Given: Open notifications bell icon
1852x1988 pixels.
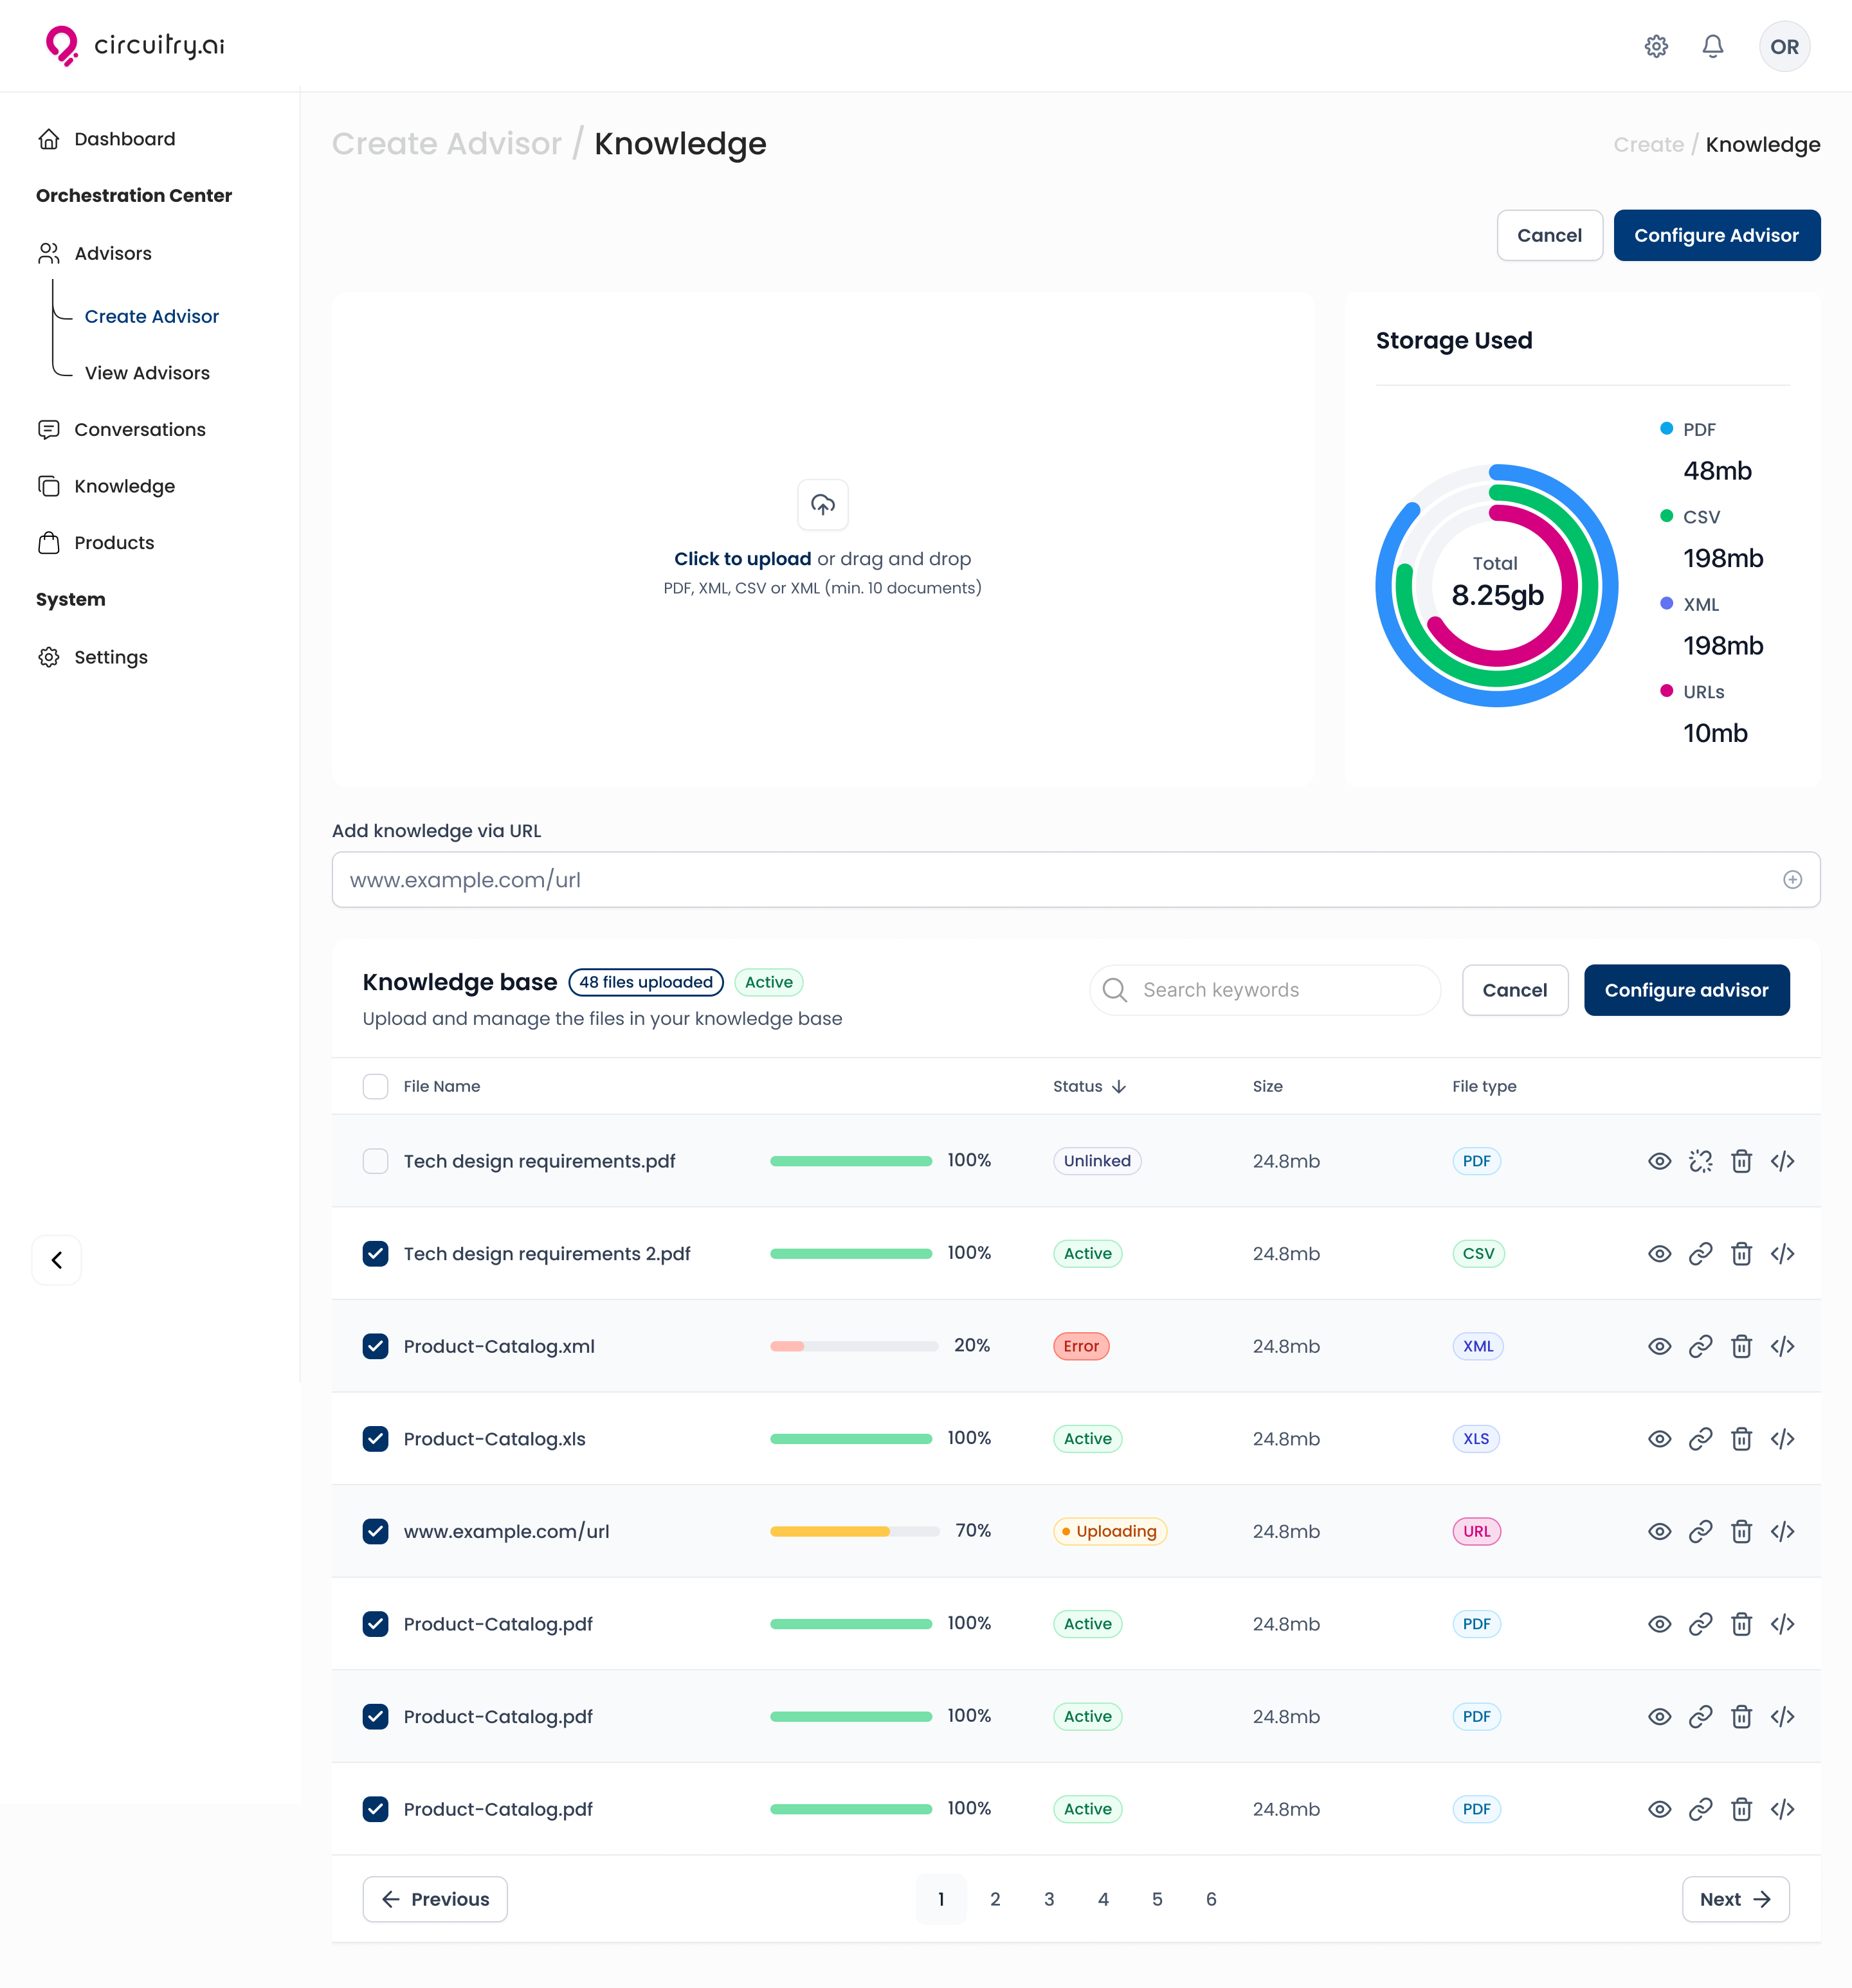Looking at the screenshot, I should pos(1712,47).
